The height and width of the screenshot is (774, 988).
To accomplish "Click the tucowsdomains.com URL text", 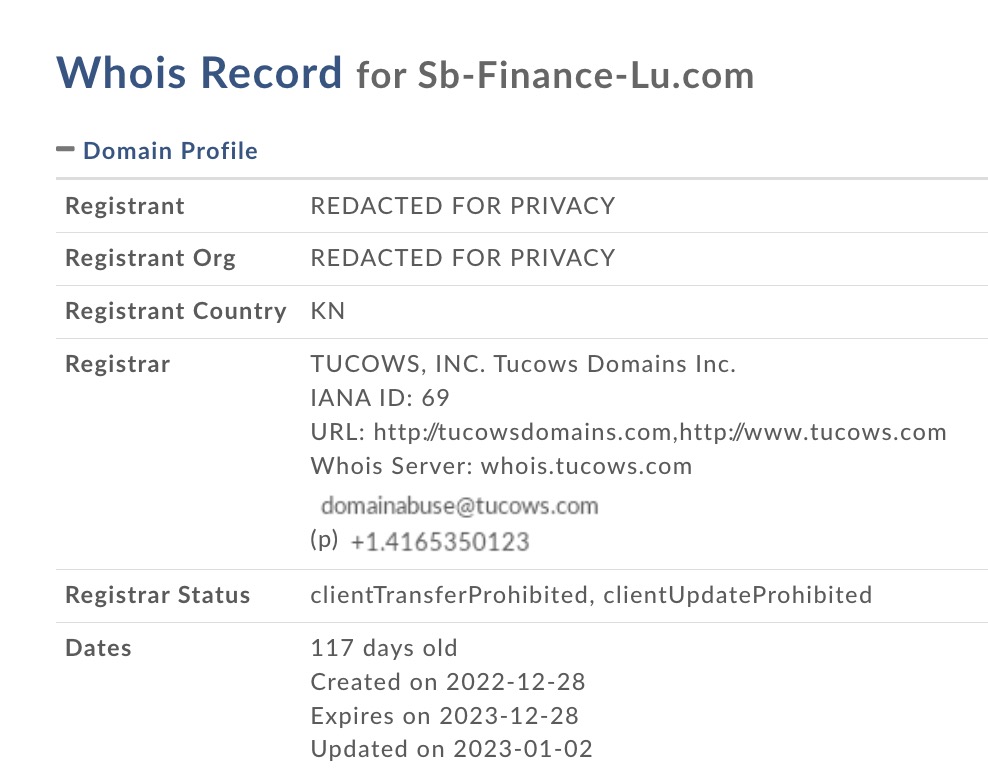I will point(522,432).
